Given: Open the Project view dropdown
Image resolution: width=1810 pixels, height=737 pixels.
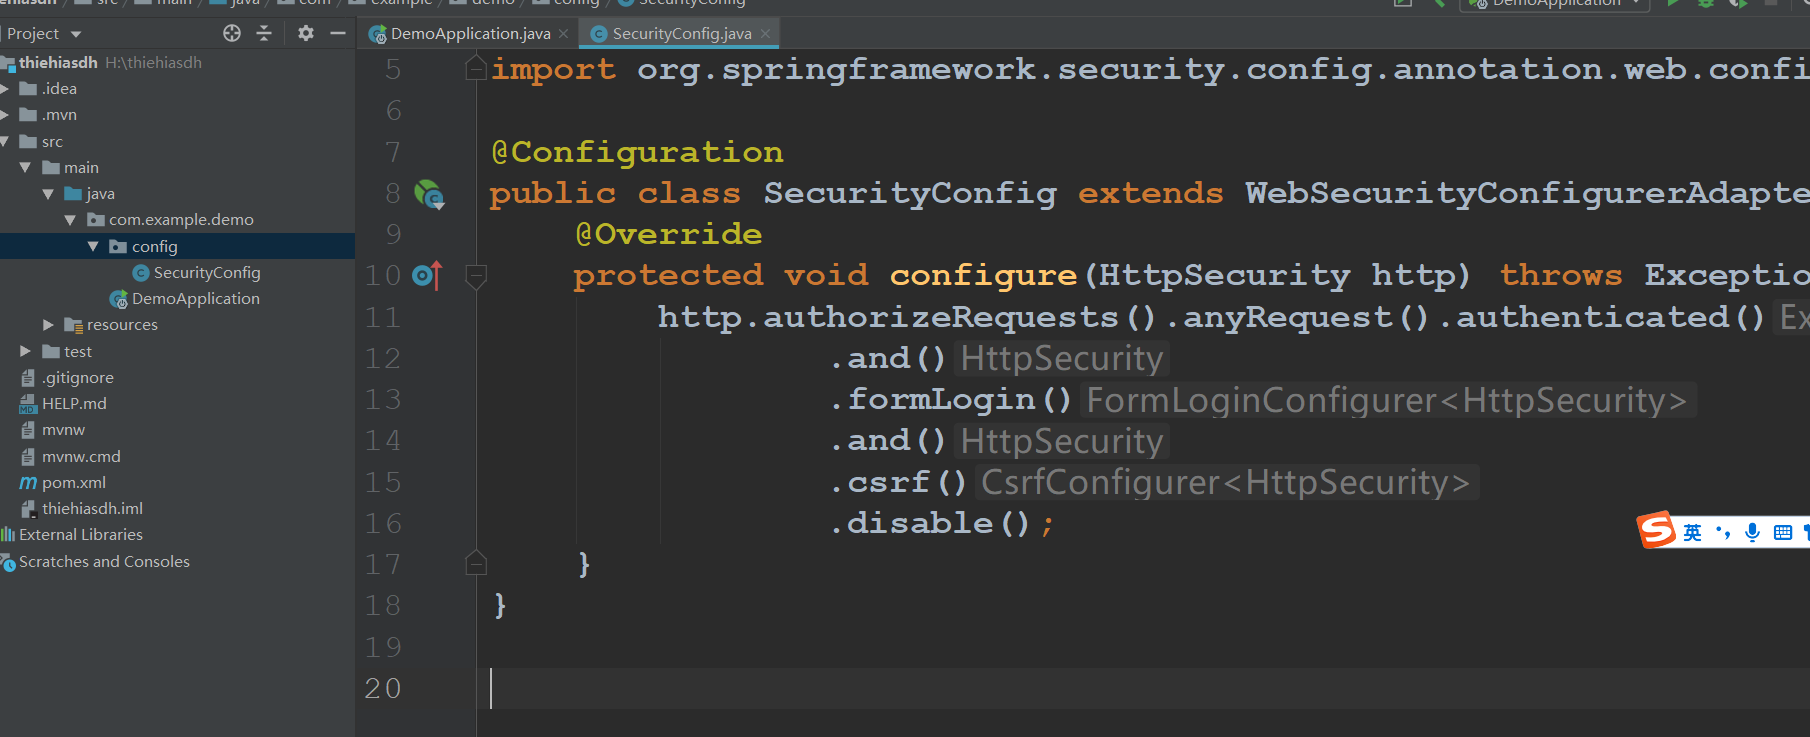Looking at the screenshot, I should [x=76, y=34].
